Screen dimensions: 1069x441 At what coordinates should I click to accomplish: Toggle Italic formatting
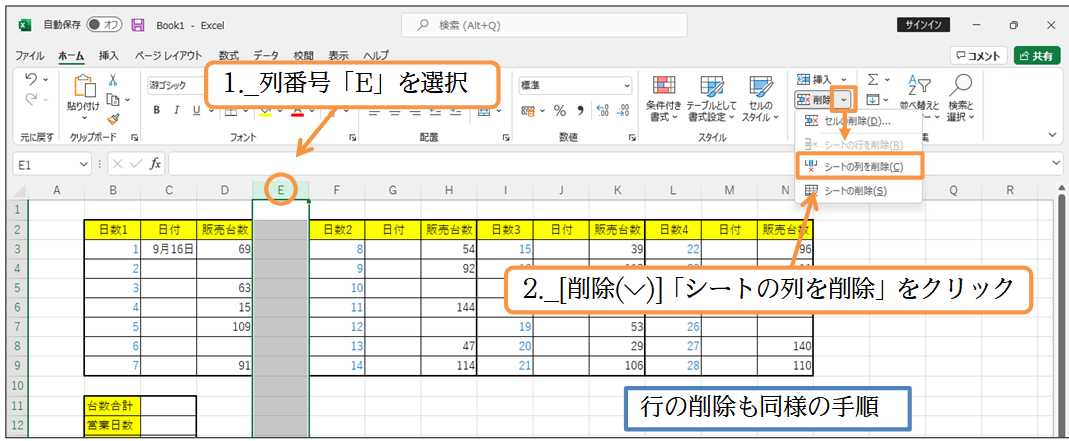[x=177, y=110]
